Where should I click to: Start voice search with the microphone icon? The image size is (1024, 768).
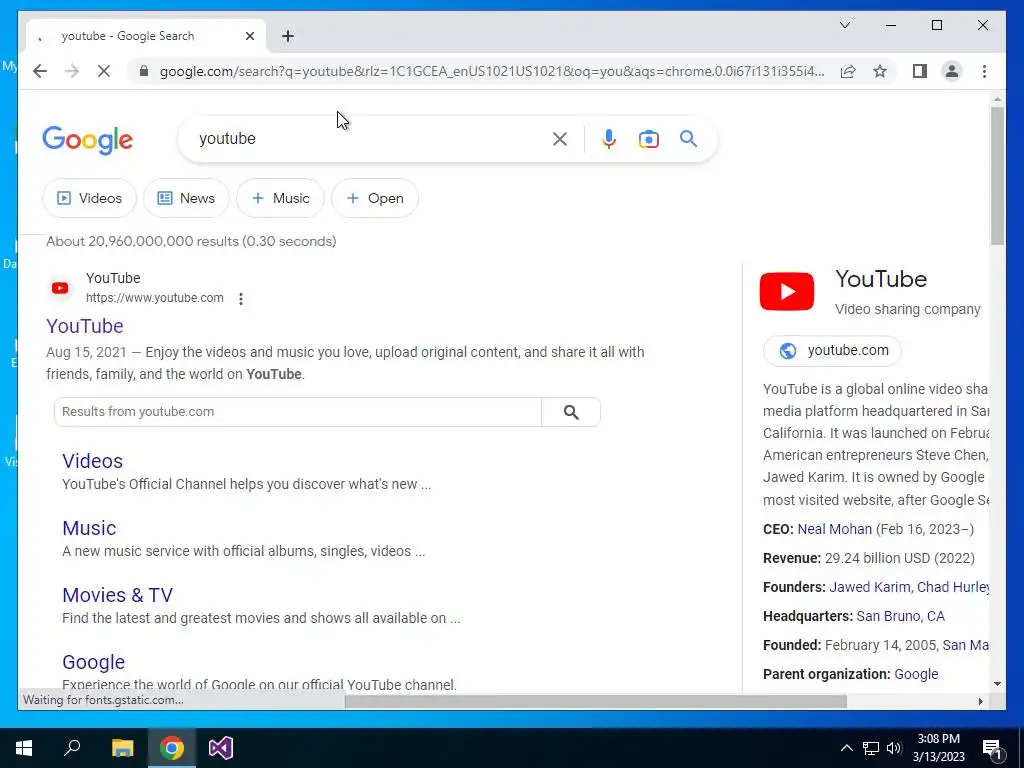(609, 138)
